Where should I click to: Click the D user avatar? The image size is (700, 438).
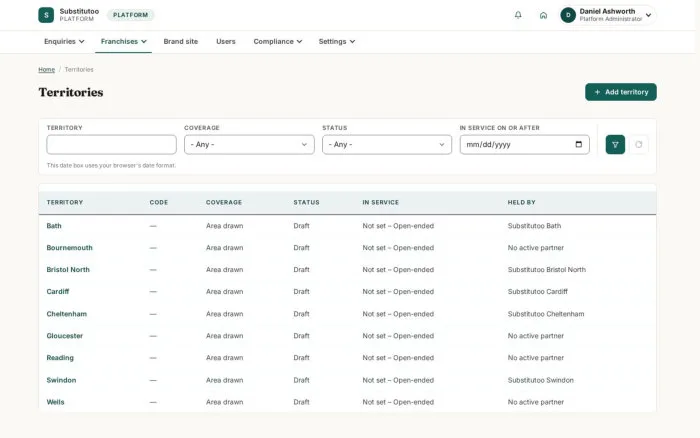click(568, 15)
